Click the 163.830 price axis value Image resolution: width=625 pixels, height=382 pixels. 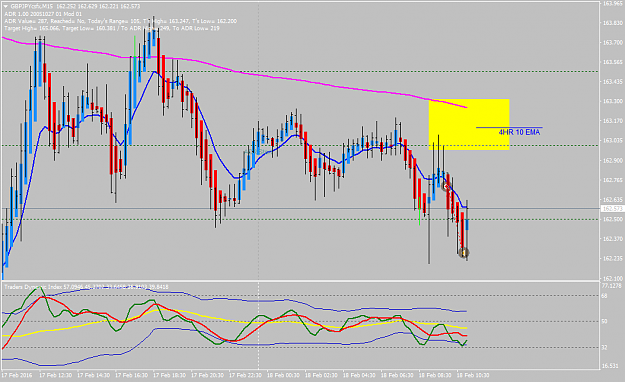click(x=613, y=23)
